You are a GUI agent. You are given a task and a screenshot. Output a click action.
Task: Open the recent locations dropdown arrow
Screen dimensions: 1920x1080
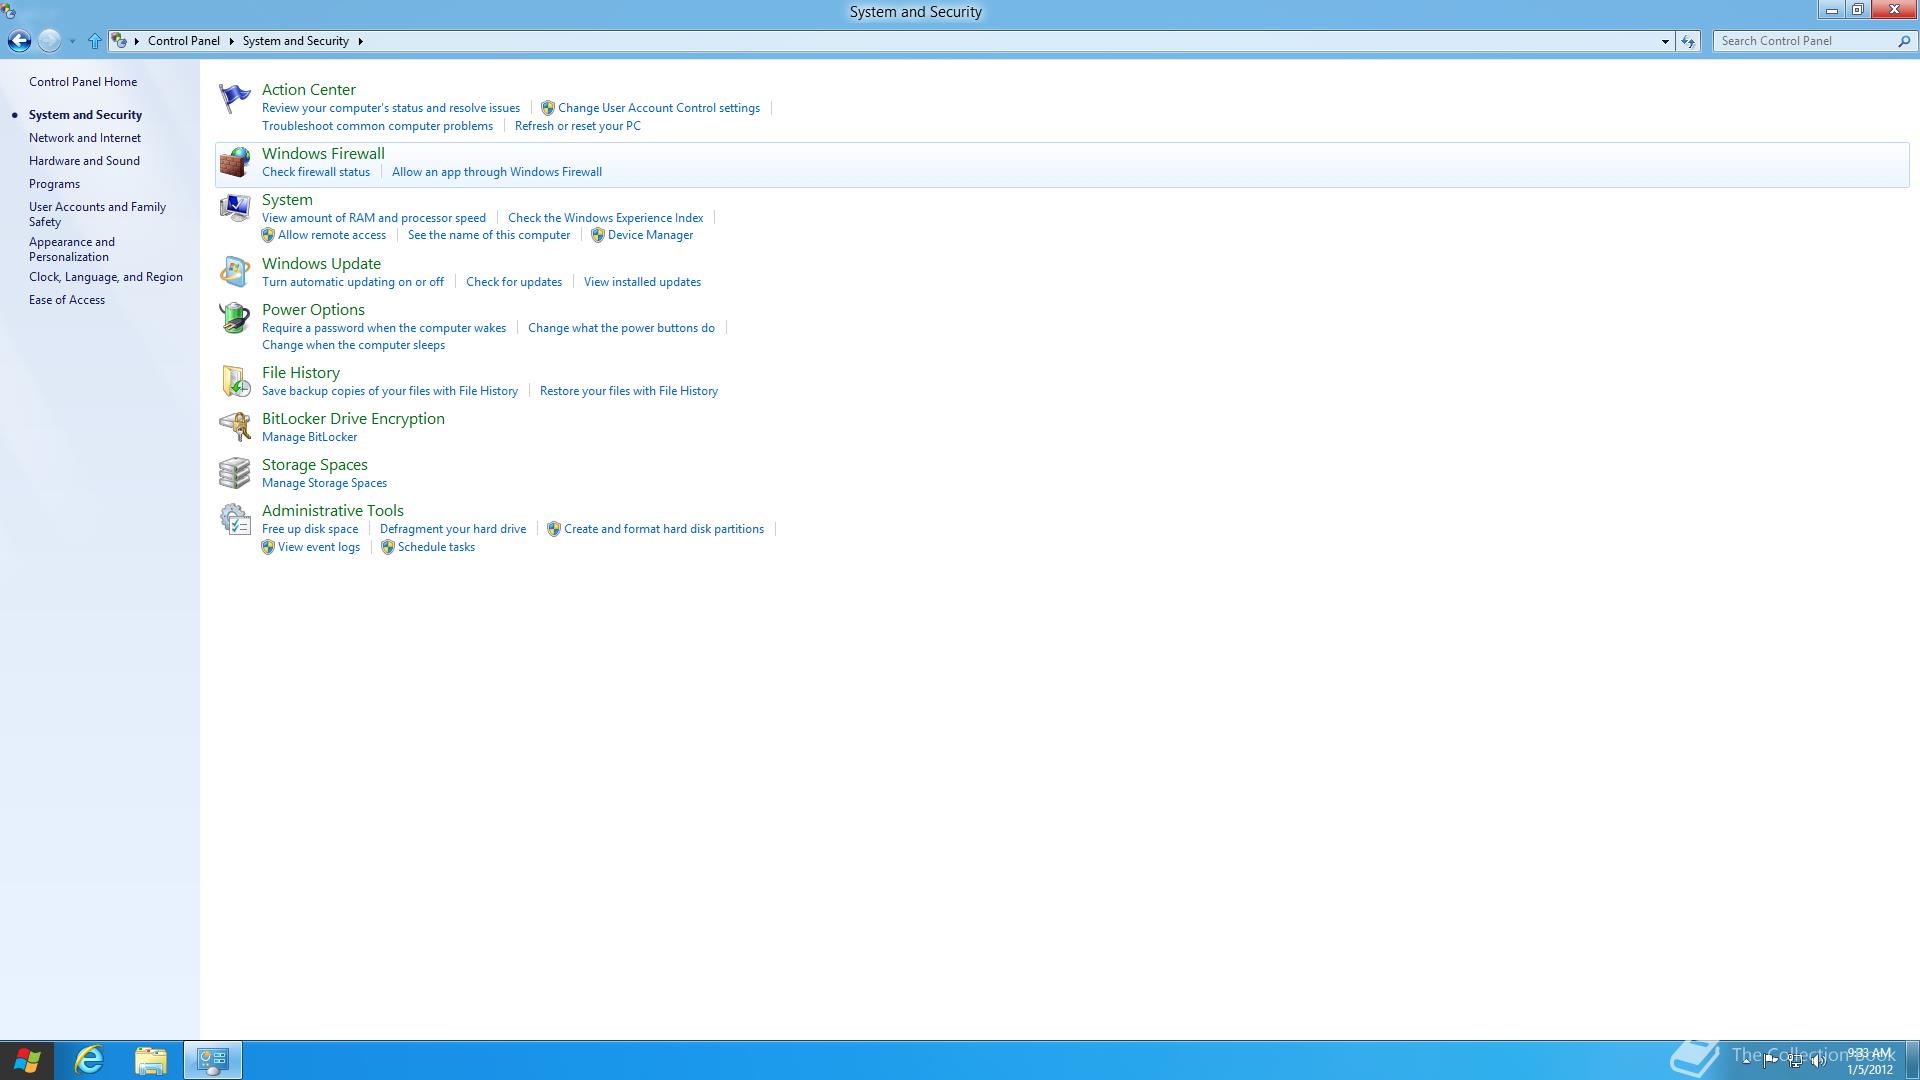(72, 41)
